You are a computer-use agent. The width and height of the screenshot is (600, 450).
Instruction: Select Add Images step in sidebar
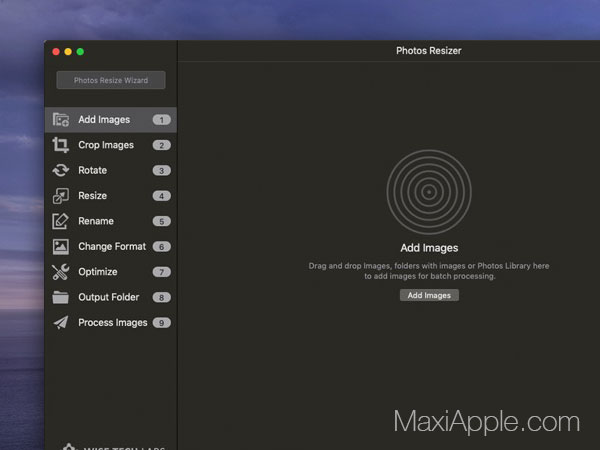click(111, 120)
